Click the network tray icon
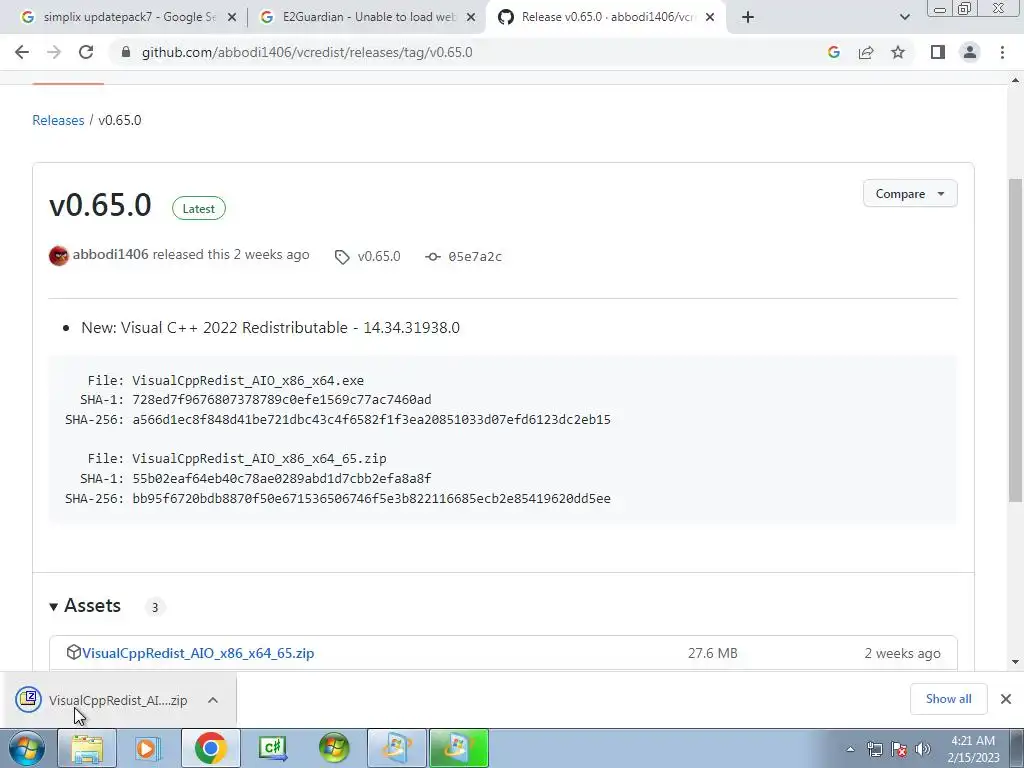Screen dimensions: 1024x768 pyautogui.click(x=874, y=750)
